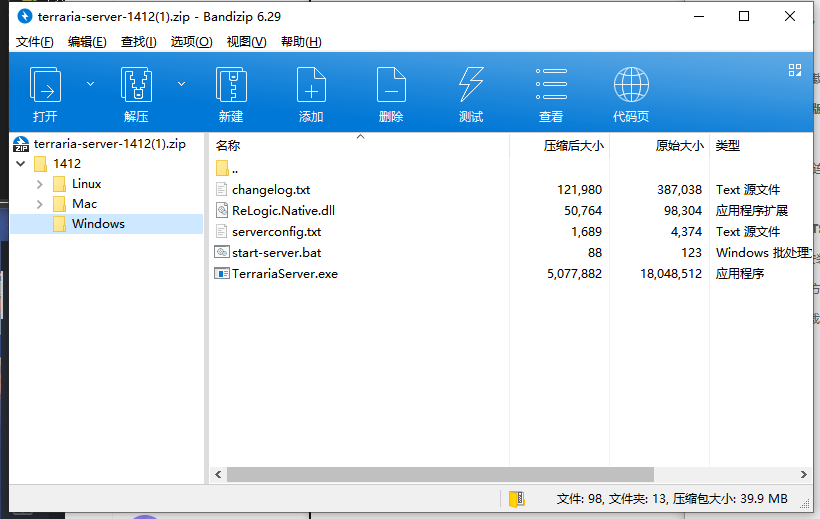Screen dimensions: 820x519
Task: Click the 解压 (Extract) toolbar icon
Action: 136,84
